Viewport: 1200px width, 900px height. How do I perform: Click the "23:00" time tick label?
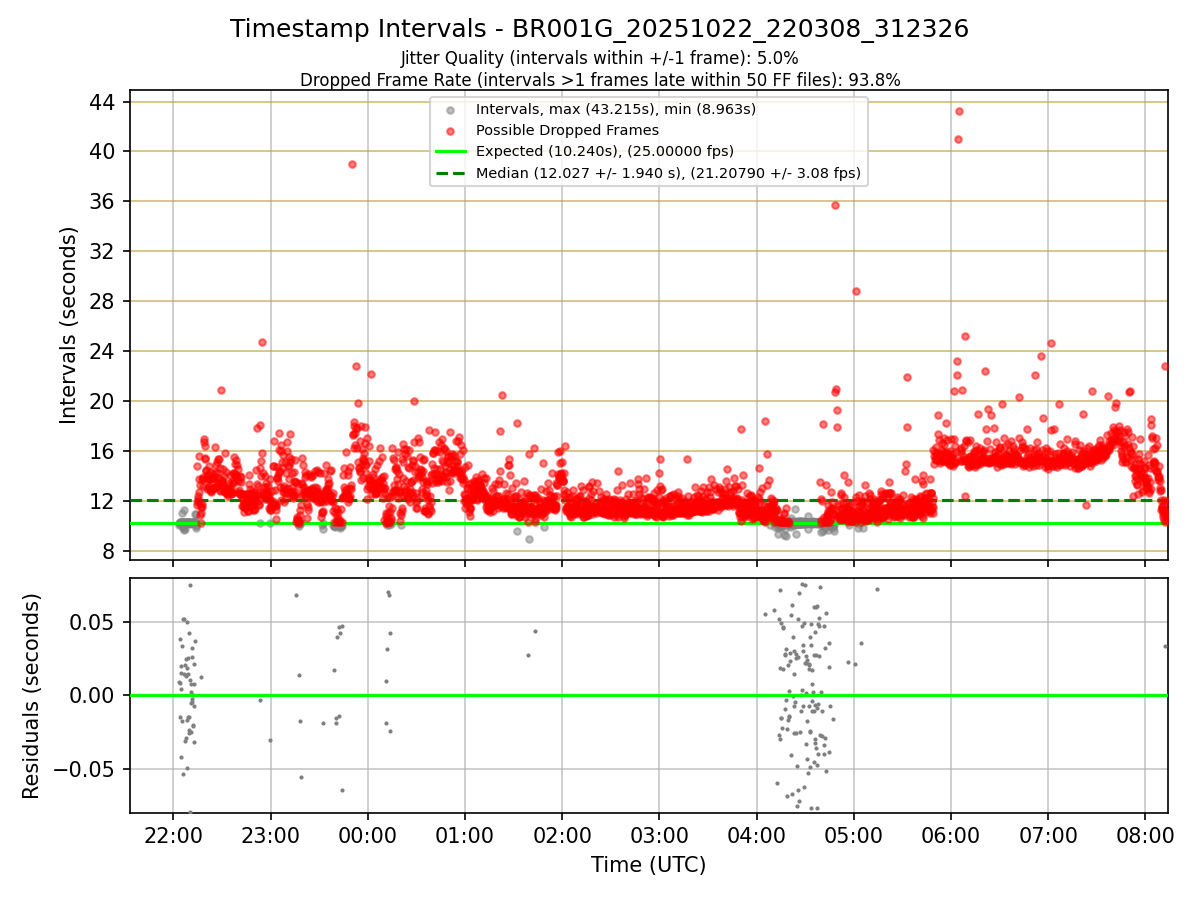coord(270,834)
